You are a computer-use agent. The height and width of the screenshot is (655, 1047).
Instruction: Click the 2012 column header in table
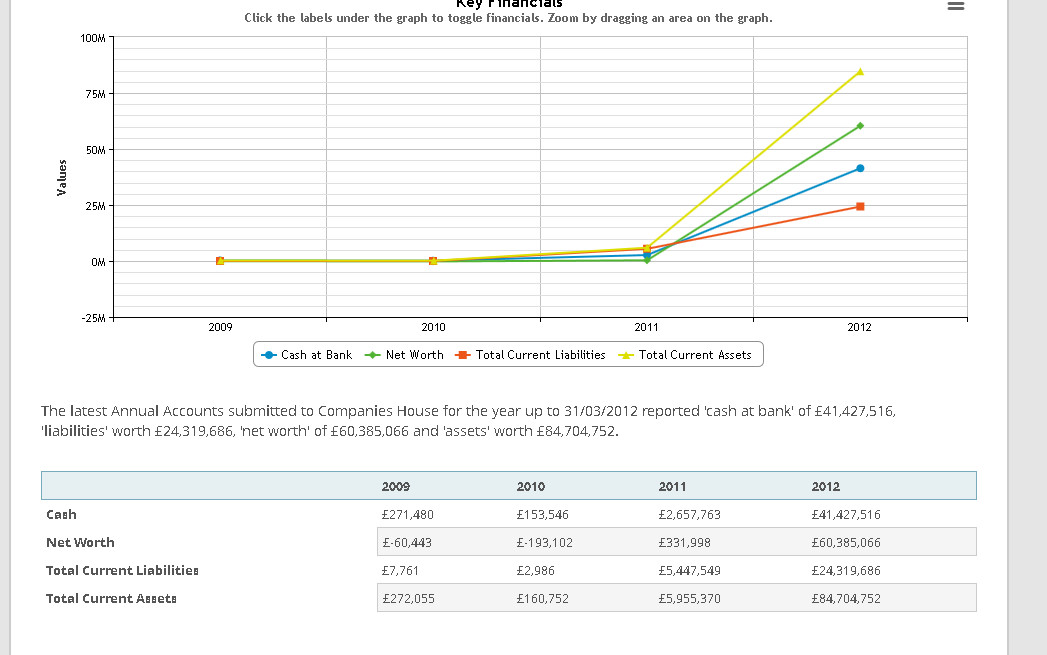coord(825,487)
